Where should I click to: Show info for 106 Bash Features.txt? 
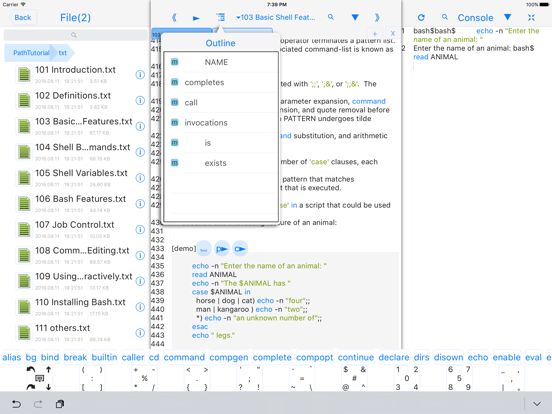click(x=140, y=203)
